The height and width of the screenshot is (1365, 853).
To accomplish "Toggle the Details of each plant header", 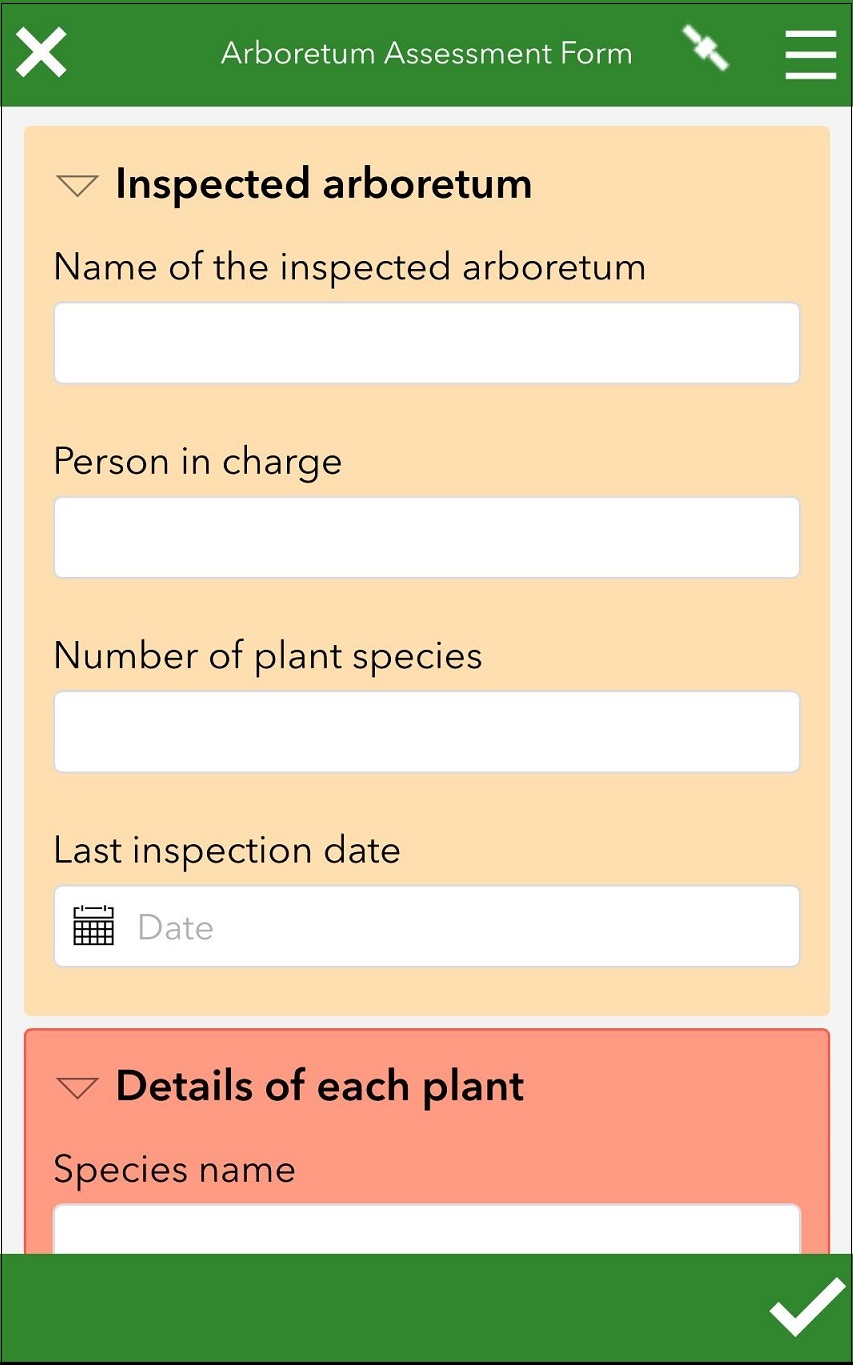I will [320, 1086].
